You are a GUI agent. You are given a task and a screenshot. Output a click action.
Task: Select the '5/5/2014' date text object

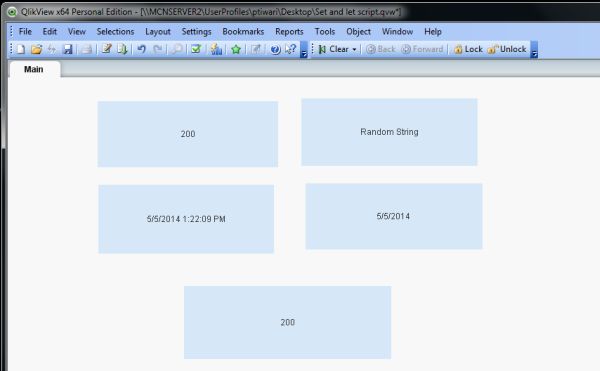click(x=394, y=216)
